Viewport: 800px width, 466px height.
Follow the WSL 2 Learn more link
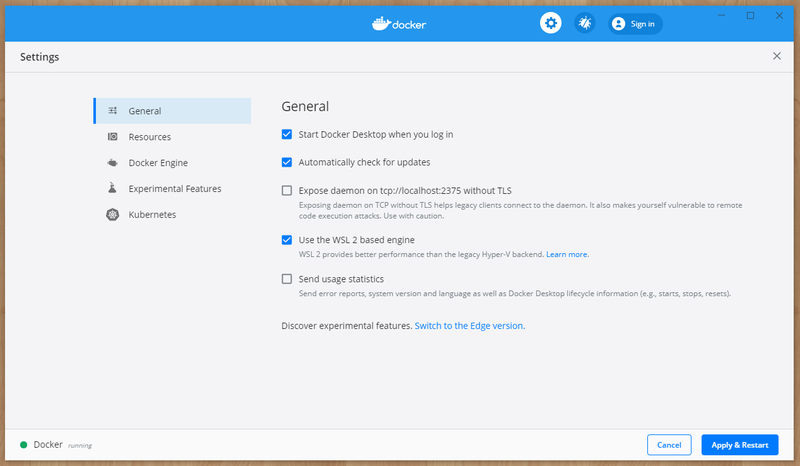pyautogui.click(x=567, y=254)
